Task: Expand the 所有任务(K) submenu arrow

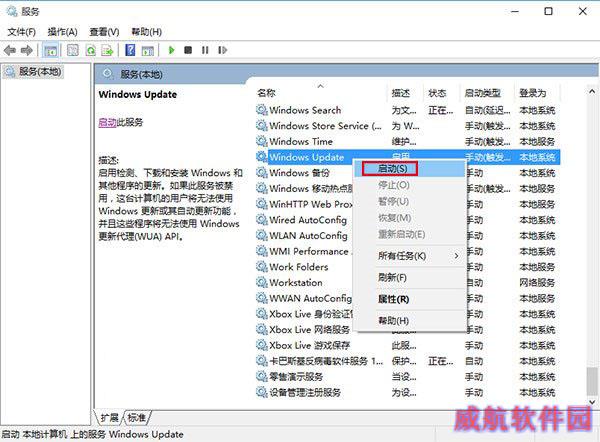Action: click(456, 256)
